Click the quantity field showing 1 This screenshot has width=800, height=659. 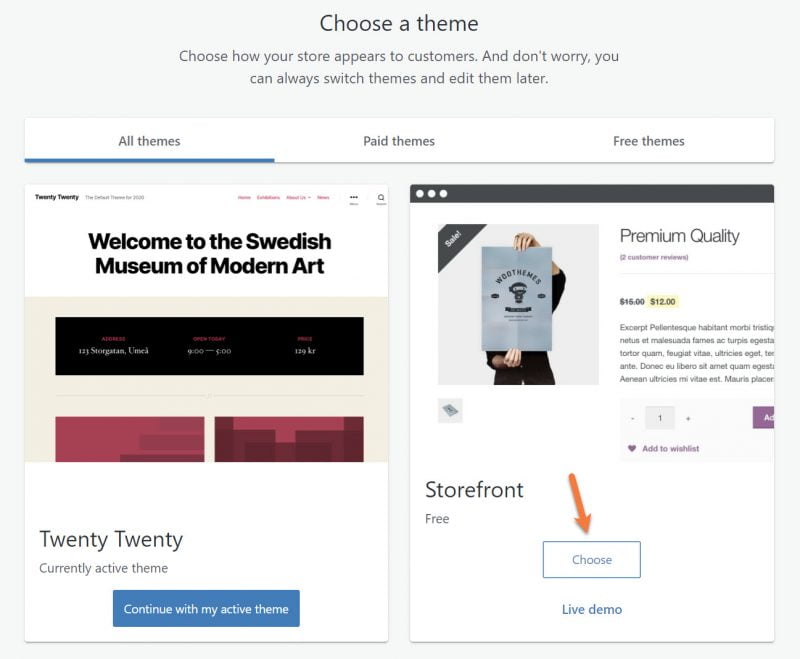click(x=659, y=417)
